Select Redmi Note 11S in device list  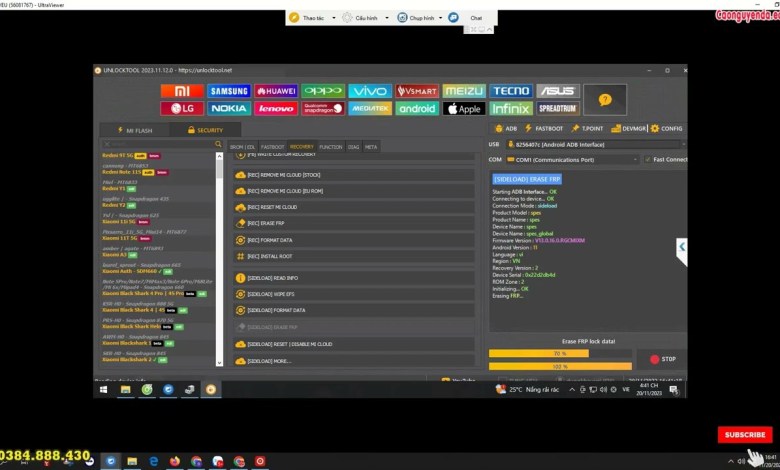coord(121,172)
